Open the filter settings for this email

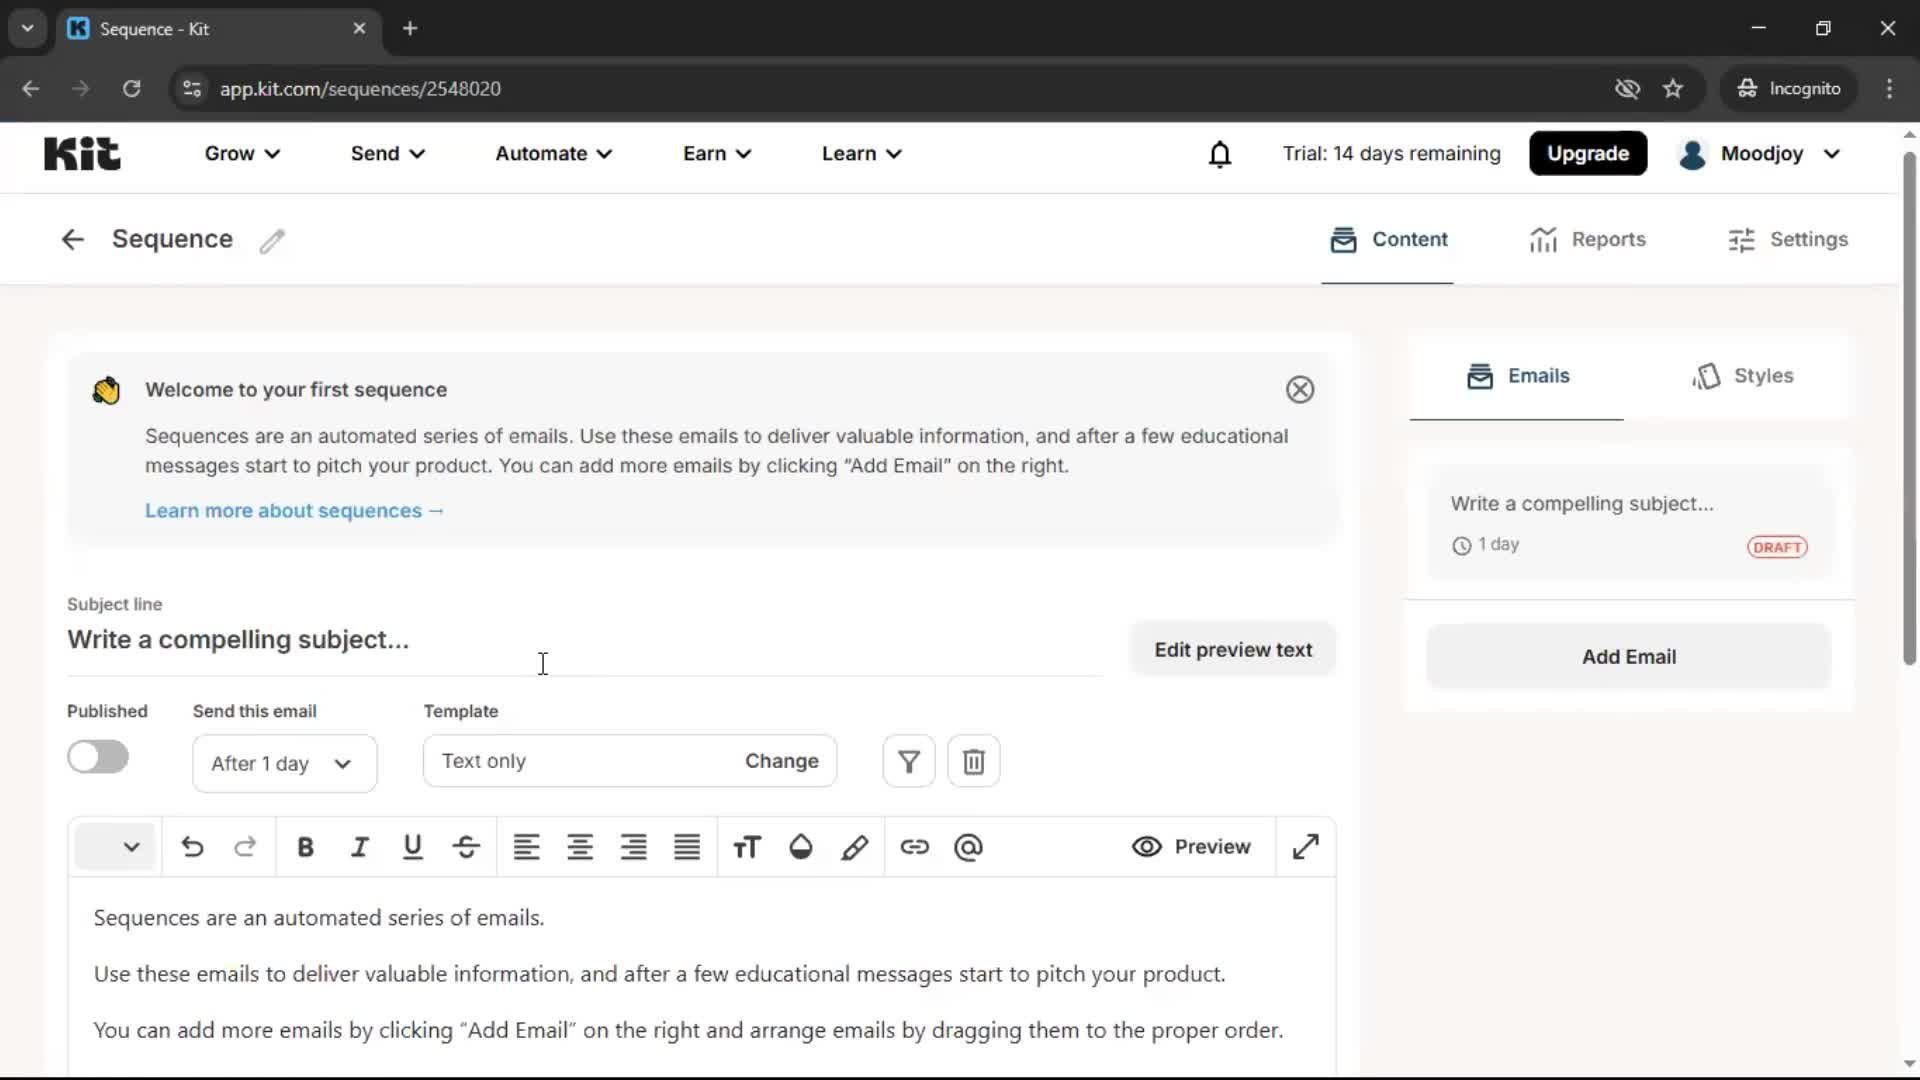[907, 761]
